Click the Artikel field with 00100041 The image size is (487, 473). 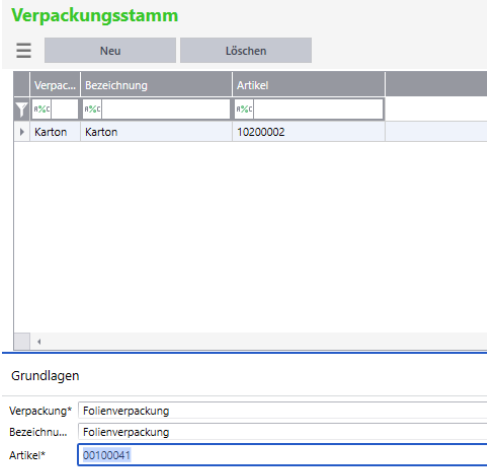[283, 455]
